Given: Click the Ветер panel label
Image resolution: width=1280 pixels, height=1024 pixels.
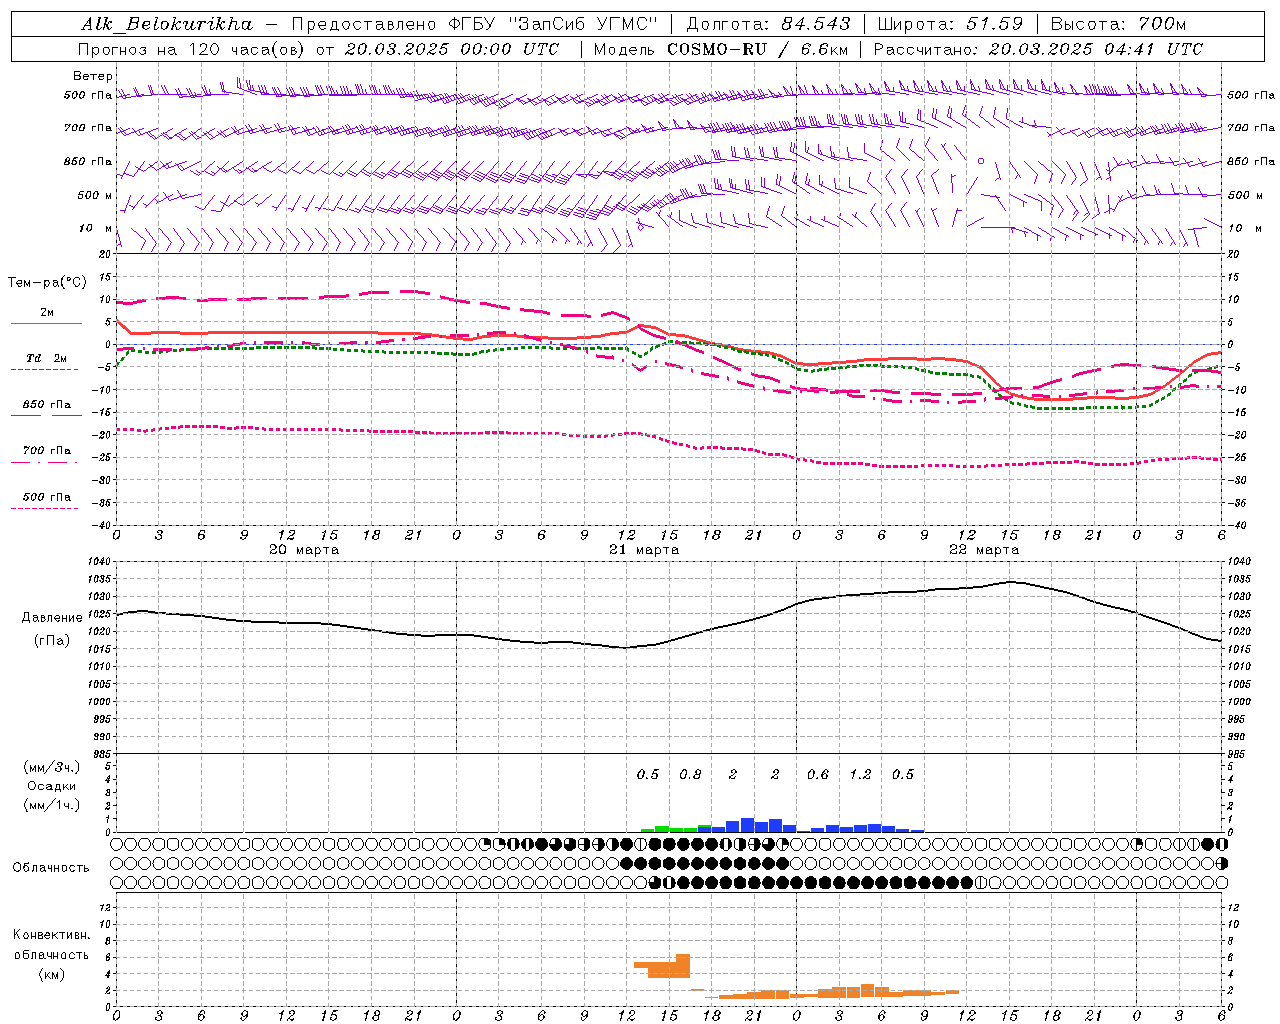Looking at the screenshot, I should [93, 76].
